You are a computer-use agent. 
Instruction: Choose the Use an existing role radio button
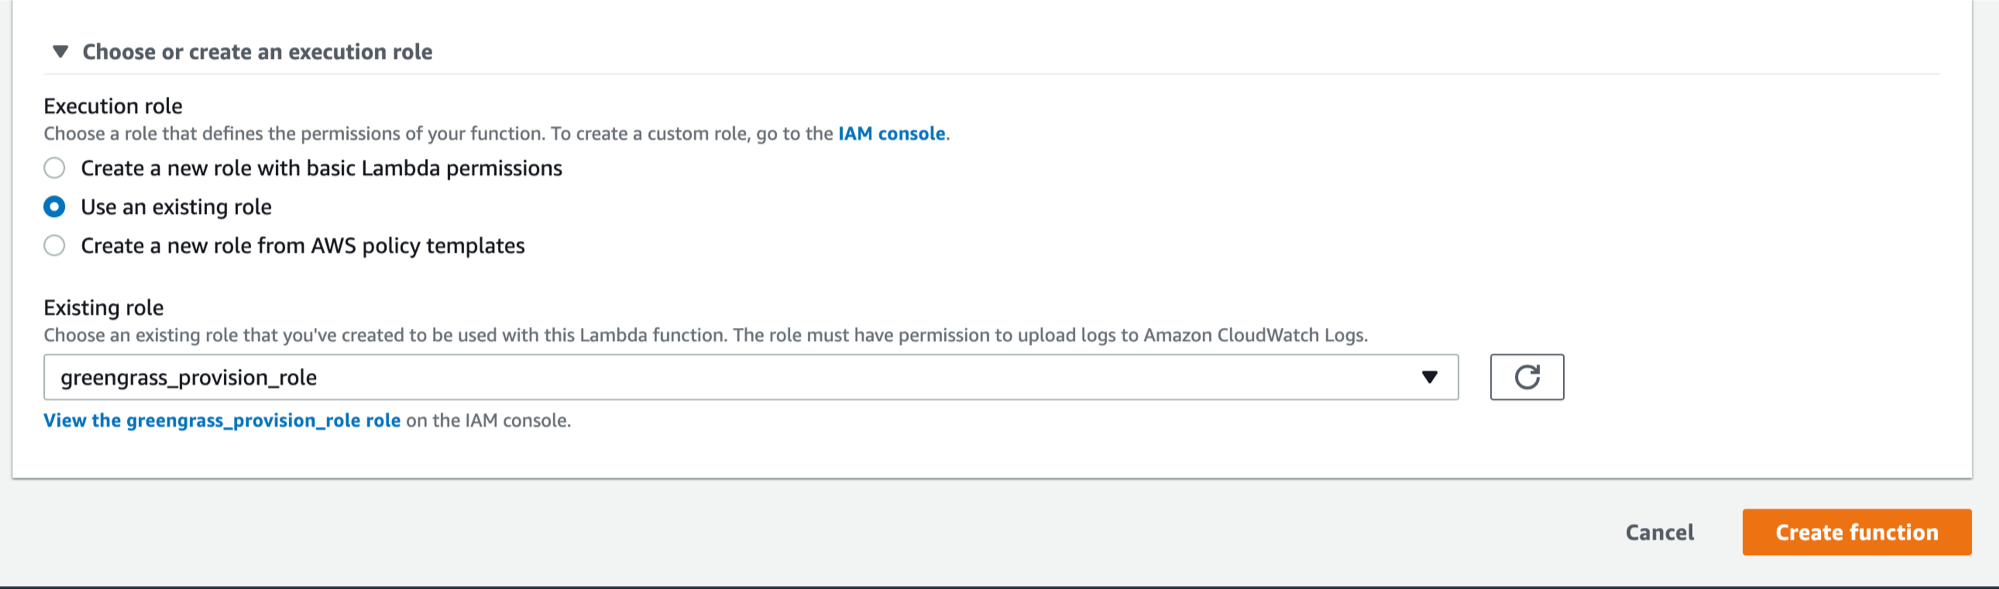coord(55,207)
